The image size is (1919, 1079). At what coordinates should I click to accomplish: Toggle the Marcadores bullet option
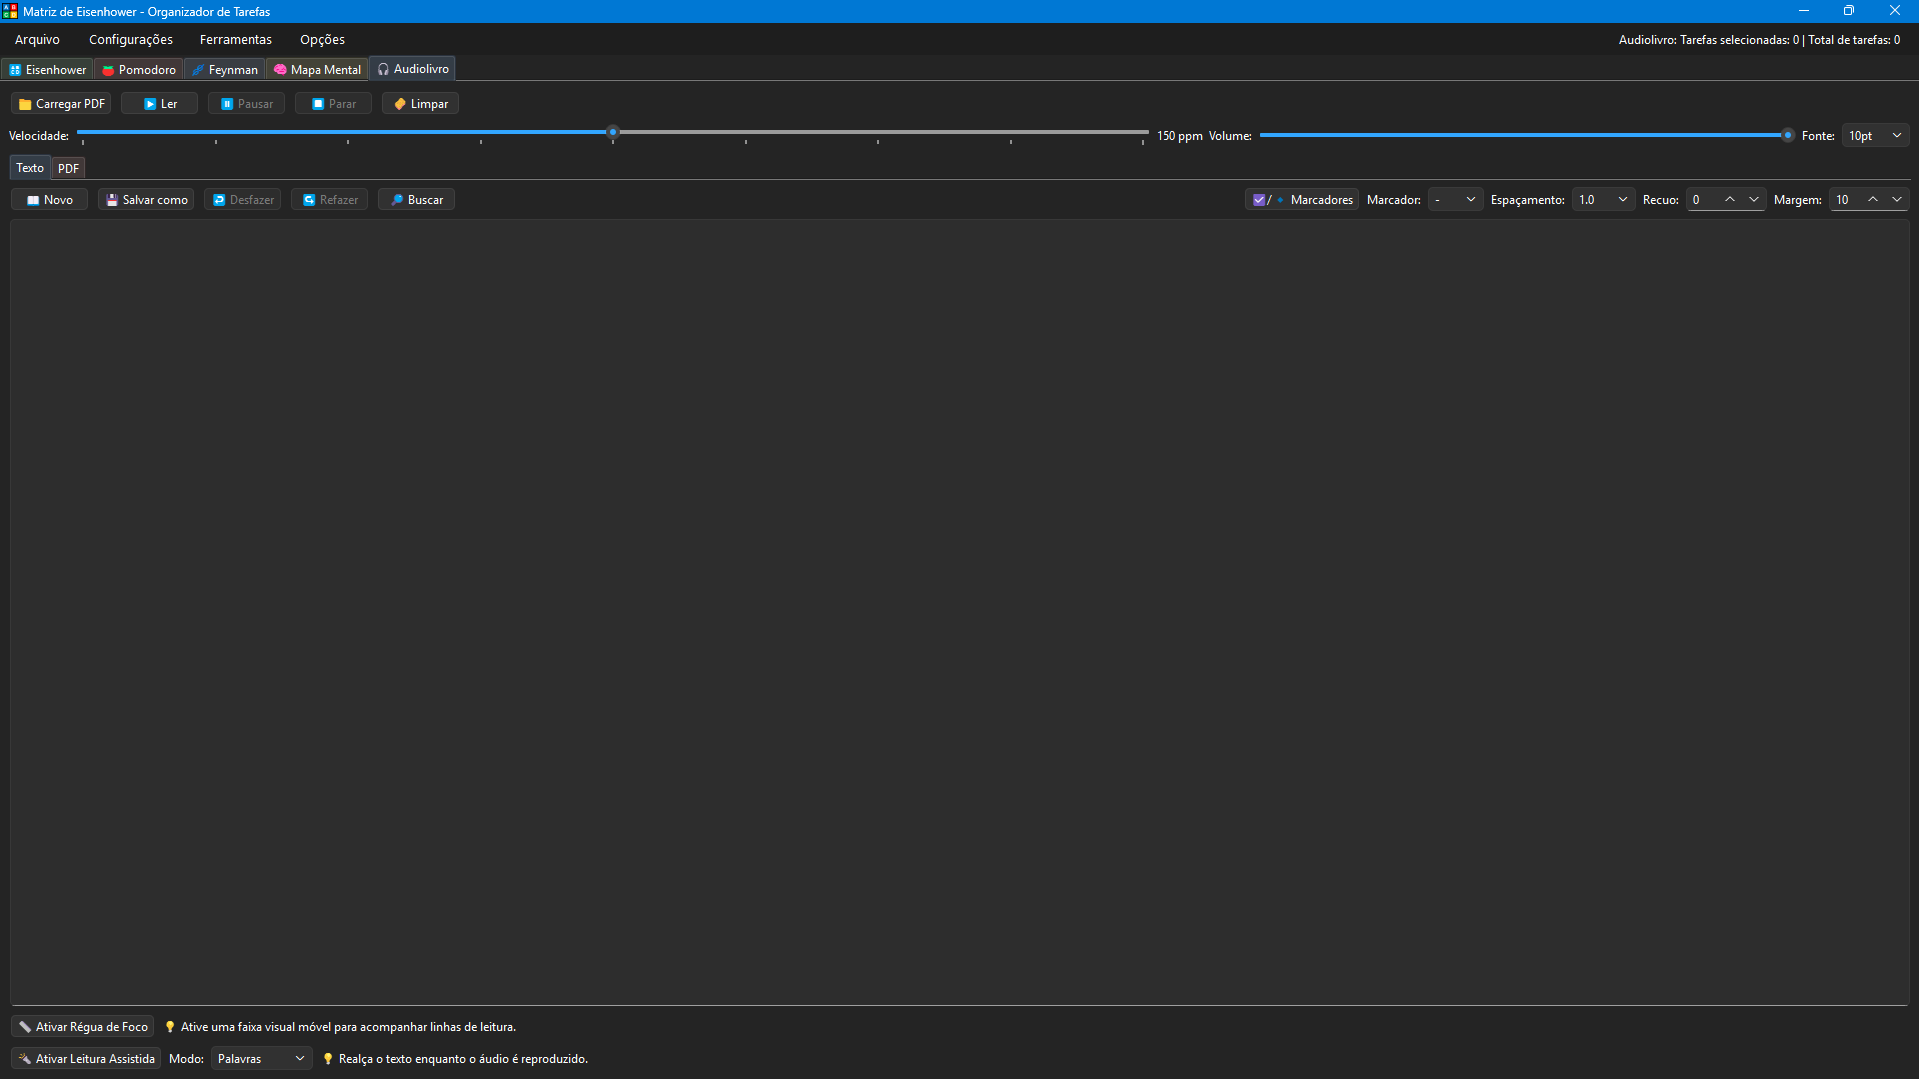(1302, 200)
